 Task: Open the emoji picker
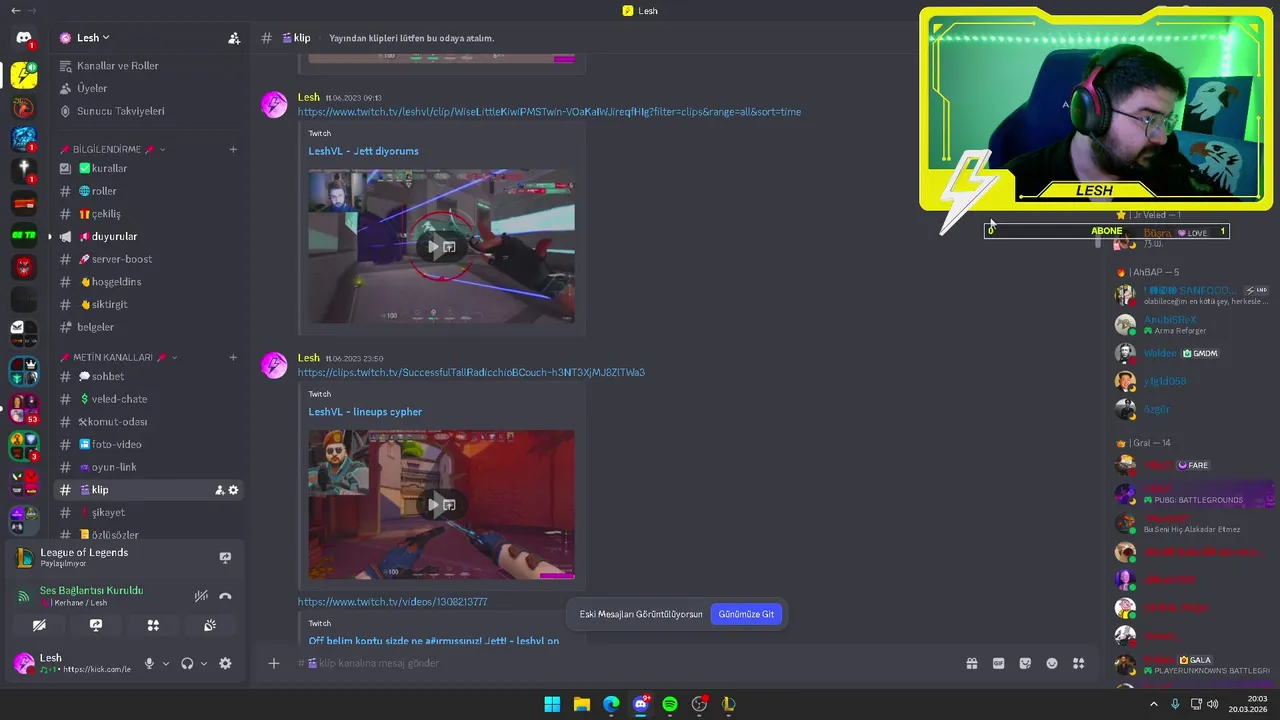pos(1052,663)
